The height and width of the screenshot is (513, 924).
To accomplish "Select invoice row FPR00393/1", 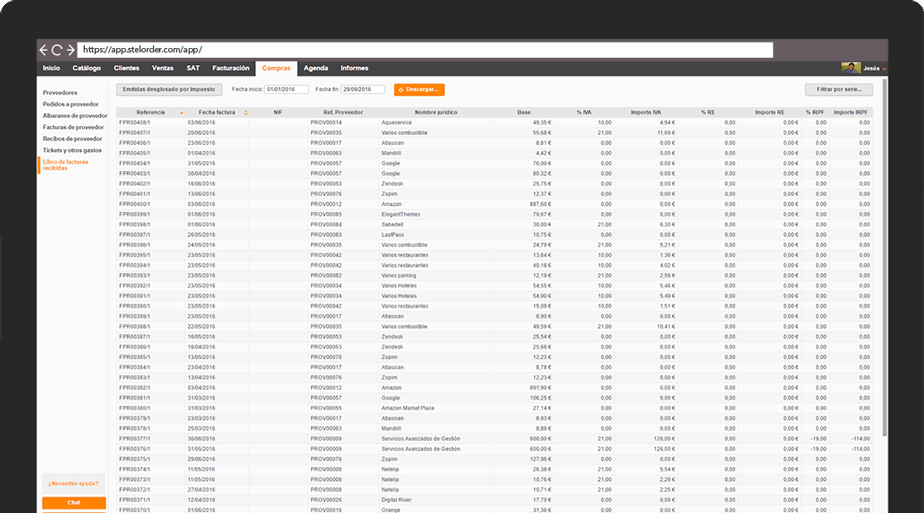I will pyautogui.click(x=494, y=276).
